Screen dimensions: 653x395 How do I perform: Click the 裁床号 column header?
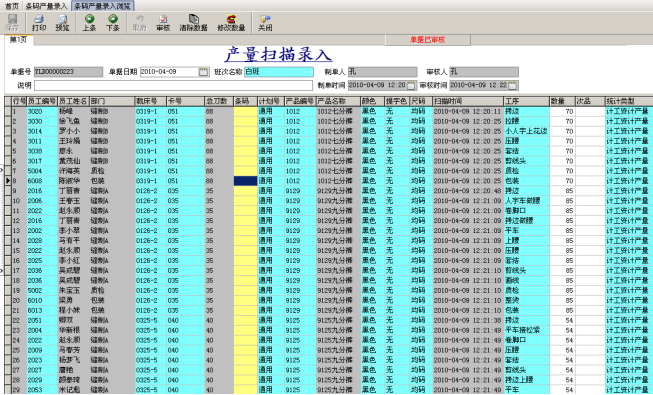coord(150,101)
